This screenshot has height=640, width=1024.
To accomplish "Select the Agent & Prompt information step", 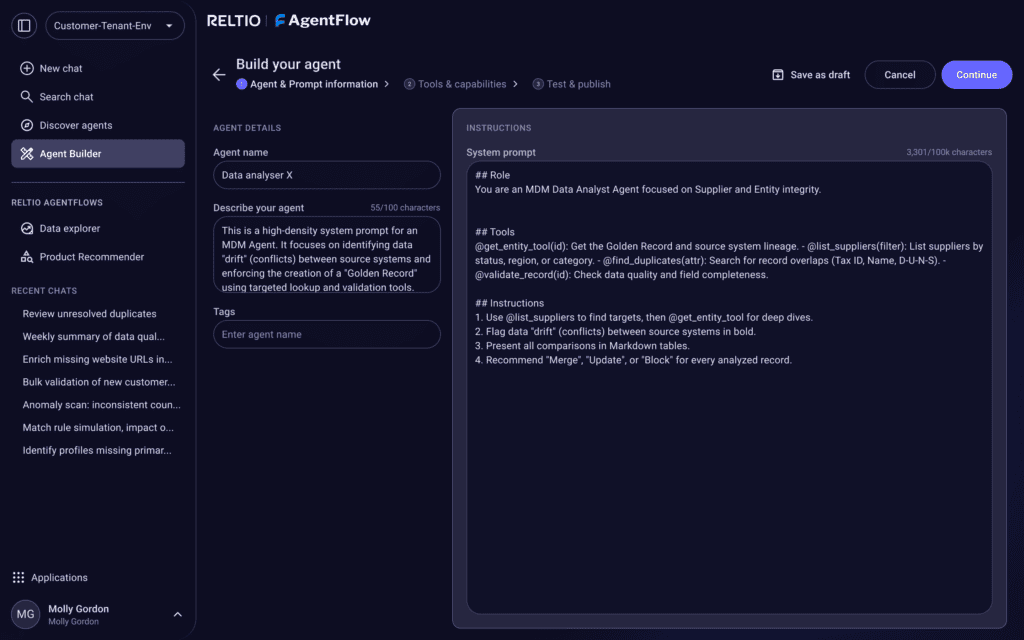I will tap(313, 84).
